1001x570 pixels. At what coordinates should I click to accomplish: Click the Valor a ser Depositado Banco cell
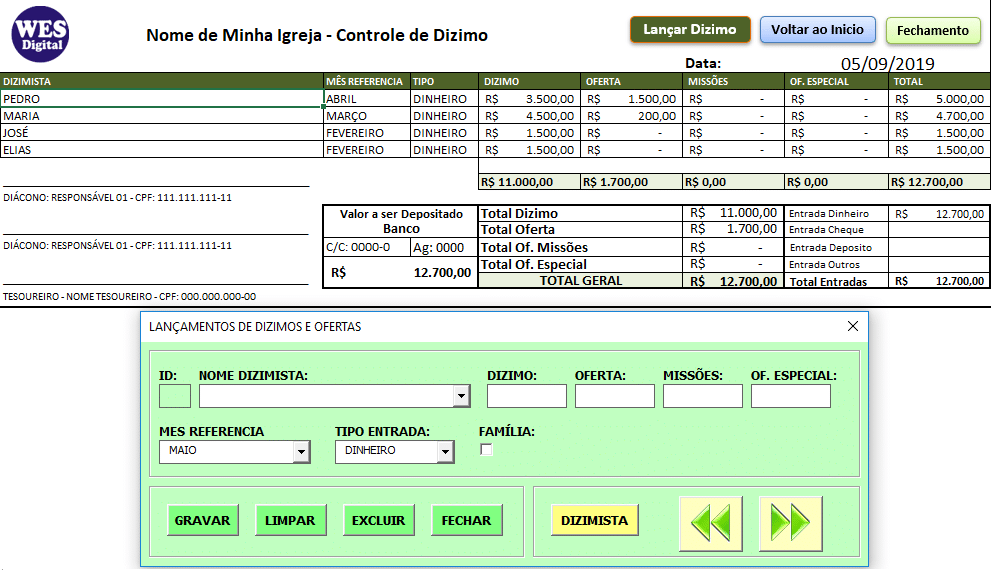pos(401,221)
